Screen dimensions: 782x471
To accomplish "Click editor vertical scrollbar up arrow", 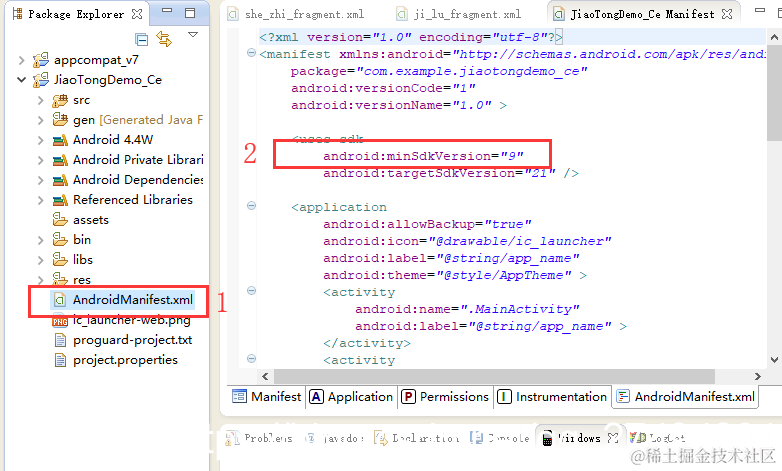I will tap(774, 37).
